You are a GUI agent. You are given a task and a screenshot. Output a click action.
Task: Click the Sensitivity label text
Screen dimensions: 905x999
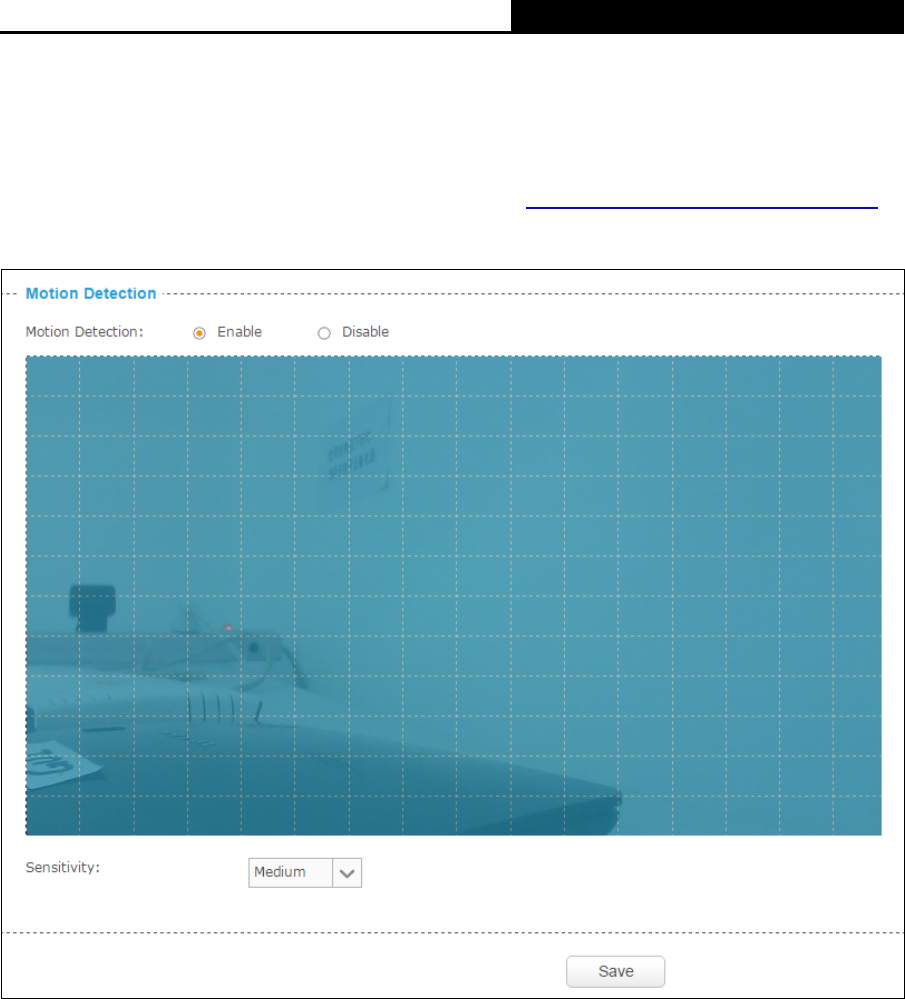(x=62, y=868)
